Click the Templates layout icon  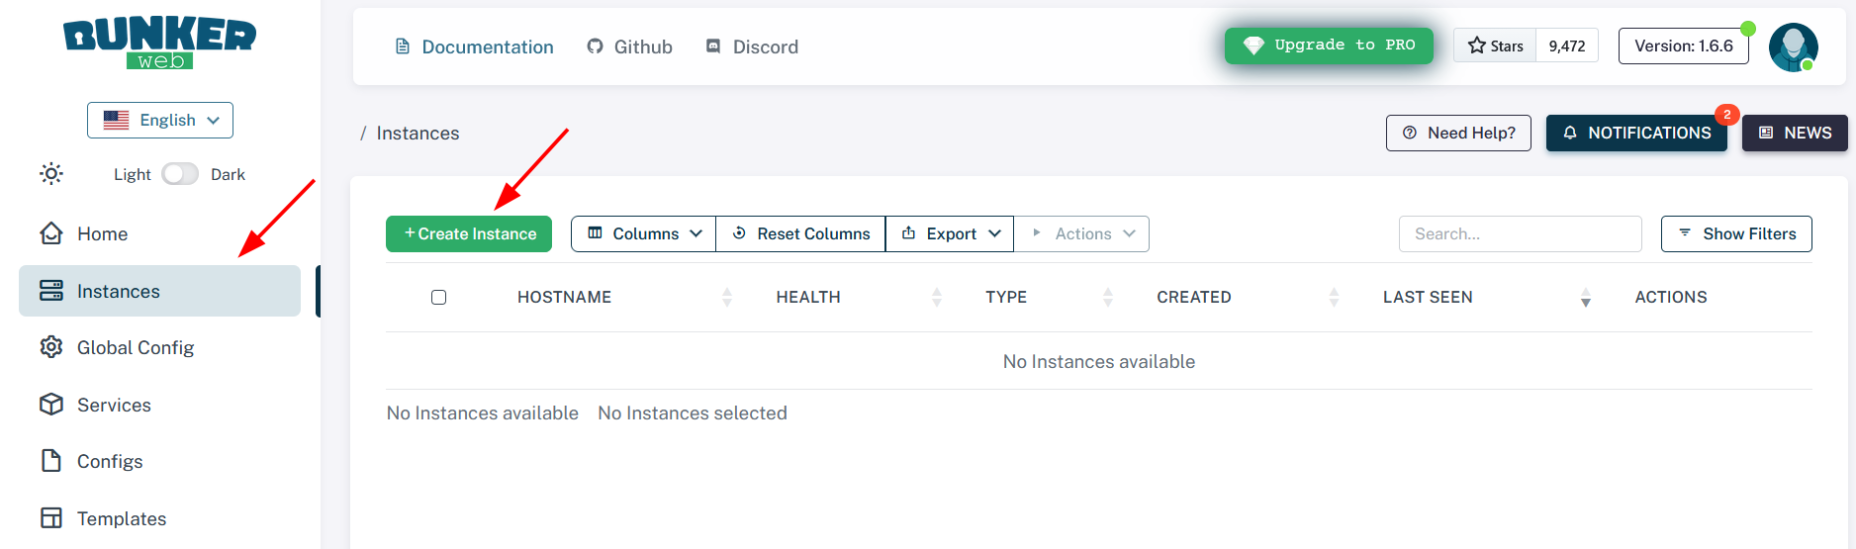tap(51, 518)
